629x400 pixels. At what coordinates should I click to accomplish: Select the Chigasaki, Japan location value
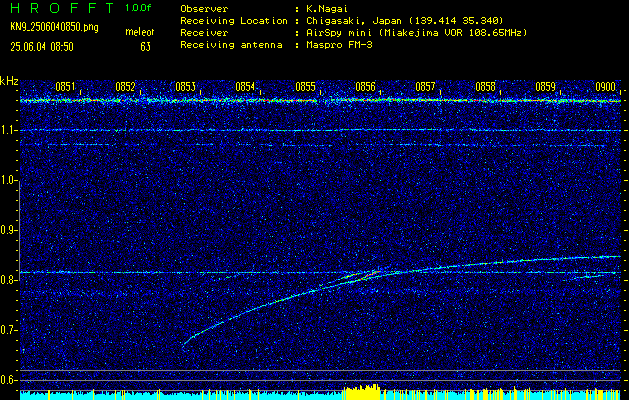(x=404, y=21)
